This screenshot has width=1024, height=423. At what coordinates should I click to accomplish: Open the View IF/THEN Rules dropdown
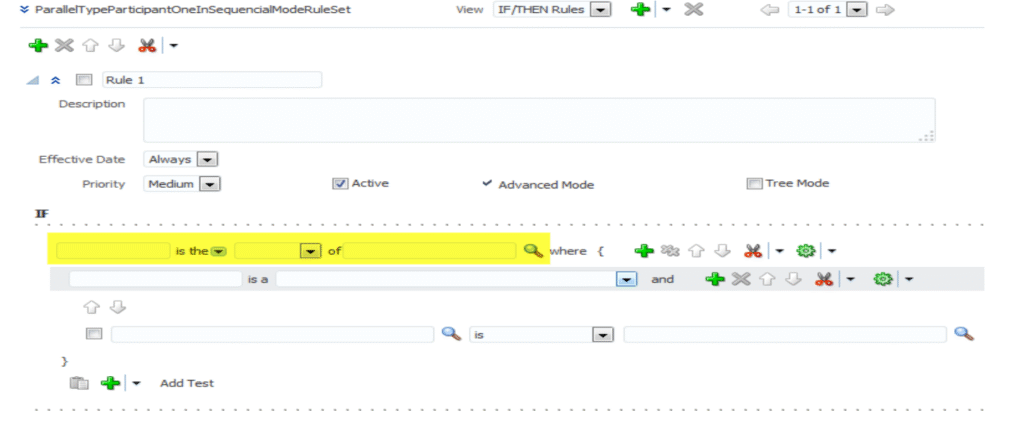click(601, 10)
